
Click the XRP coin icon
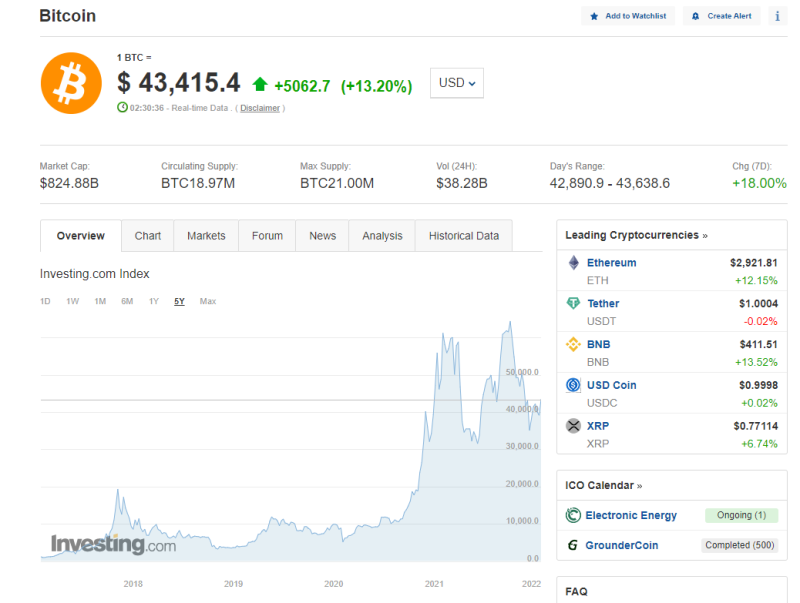pyautogui.click(x=573, y=425)
